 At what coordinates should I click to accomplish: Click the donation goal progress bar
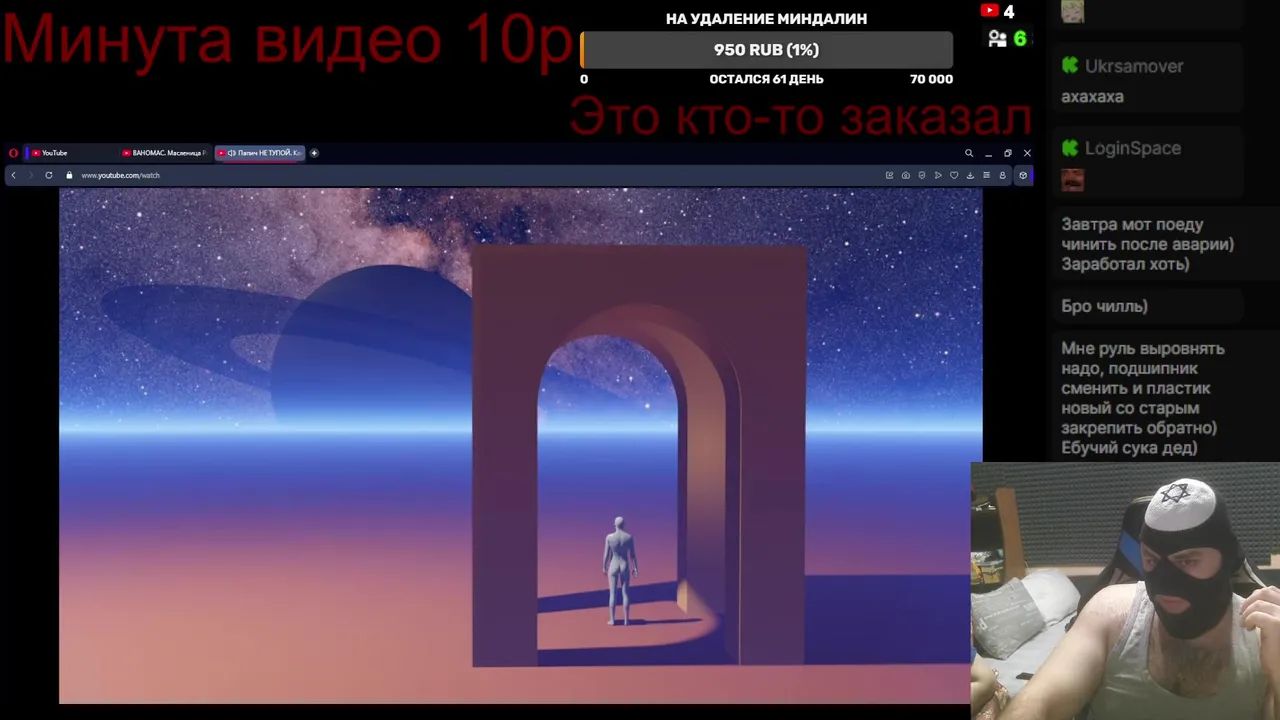point(766,50)
